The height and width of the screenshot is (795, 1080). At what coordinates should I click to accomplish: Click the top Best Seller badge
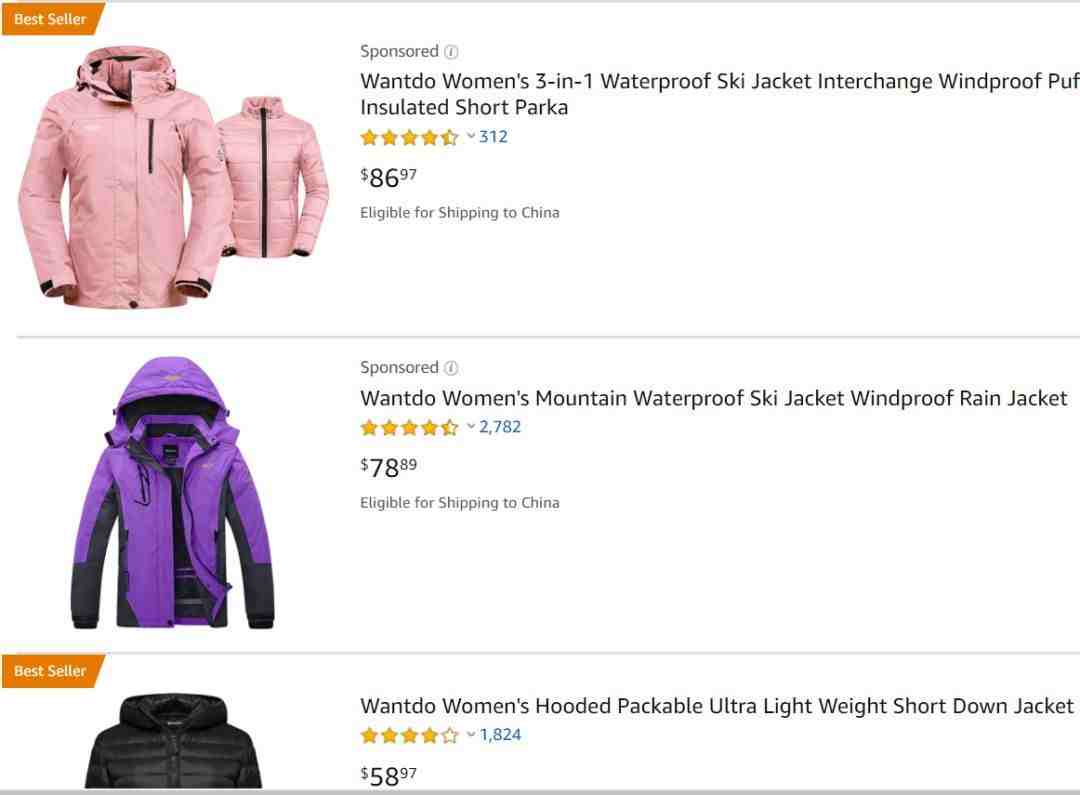tap(52, 19)
